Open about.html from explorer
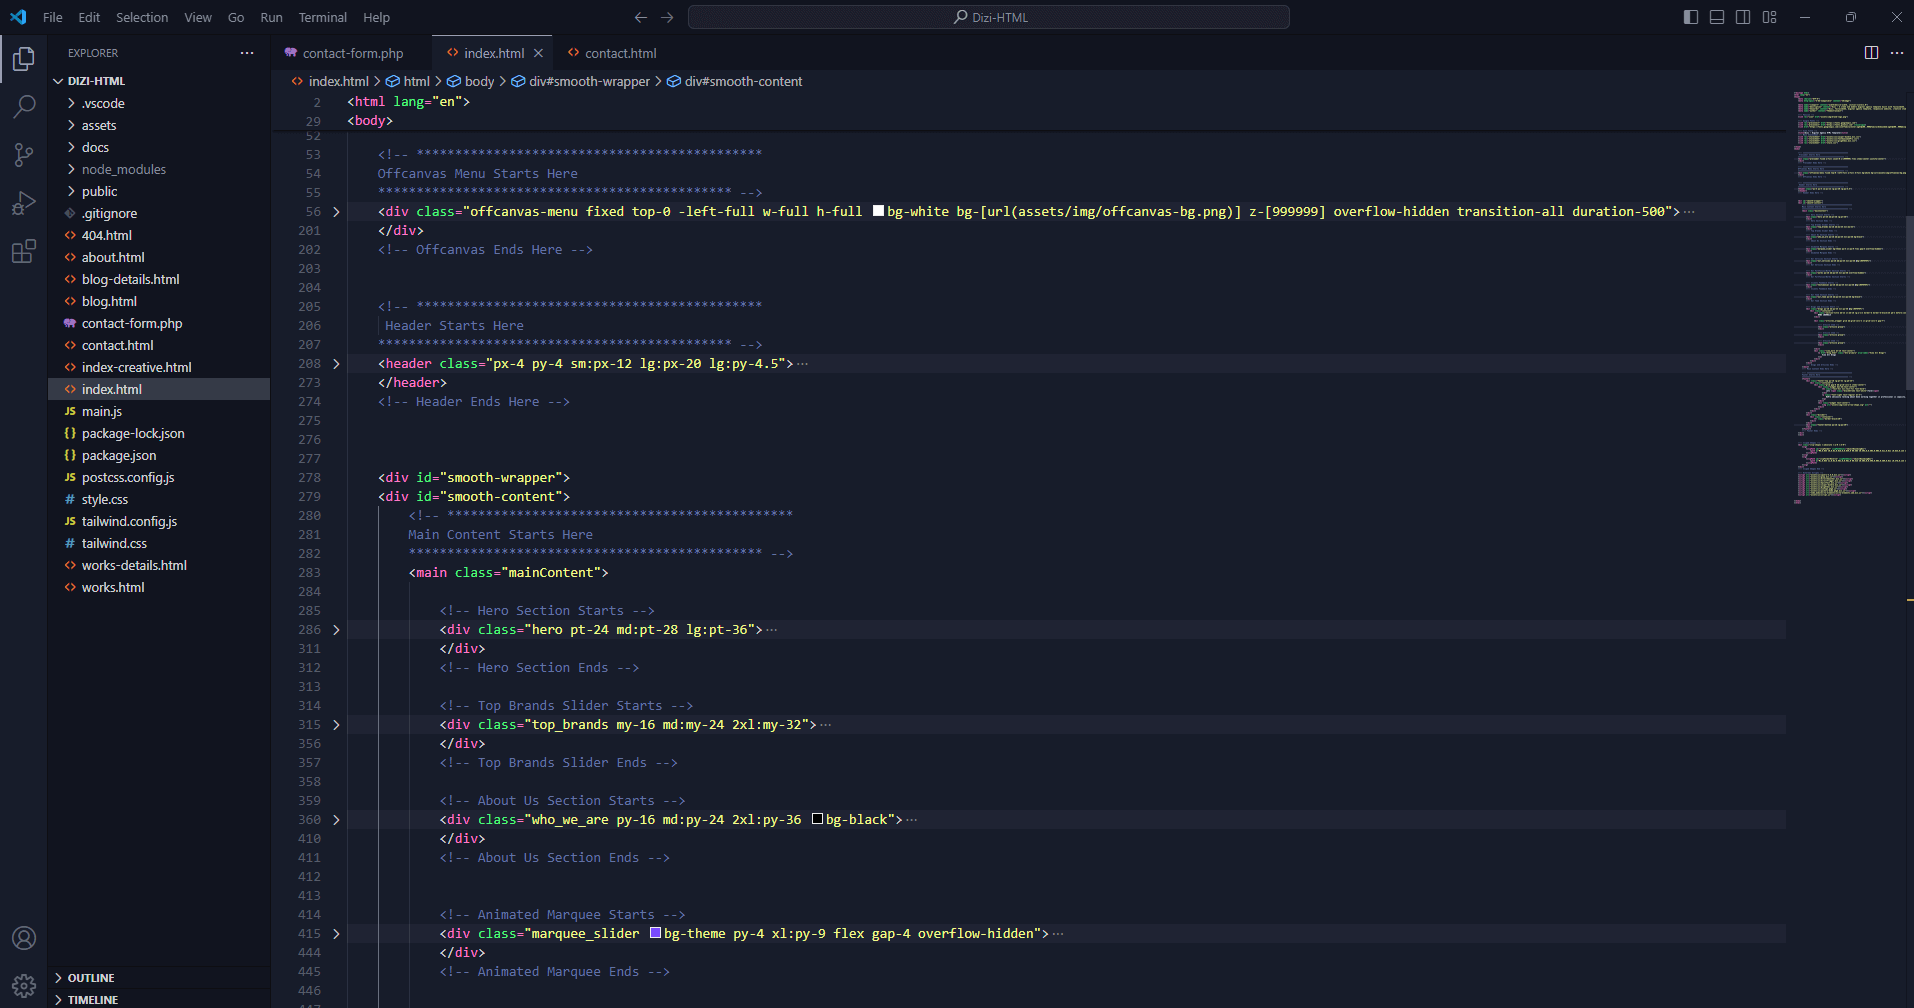1914x1008 pixels. click(x=159, y=257)
